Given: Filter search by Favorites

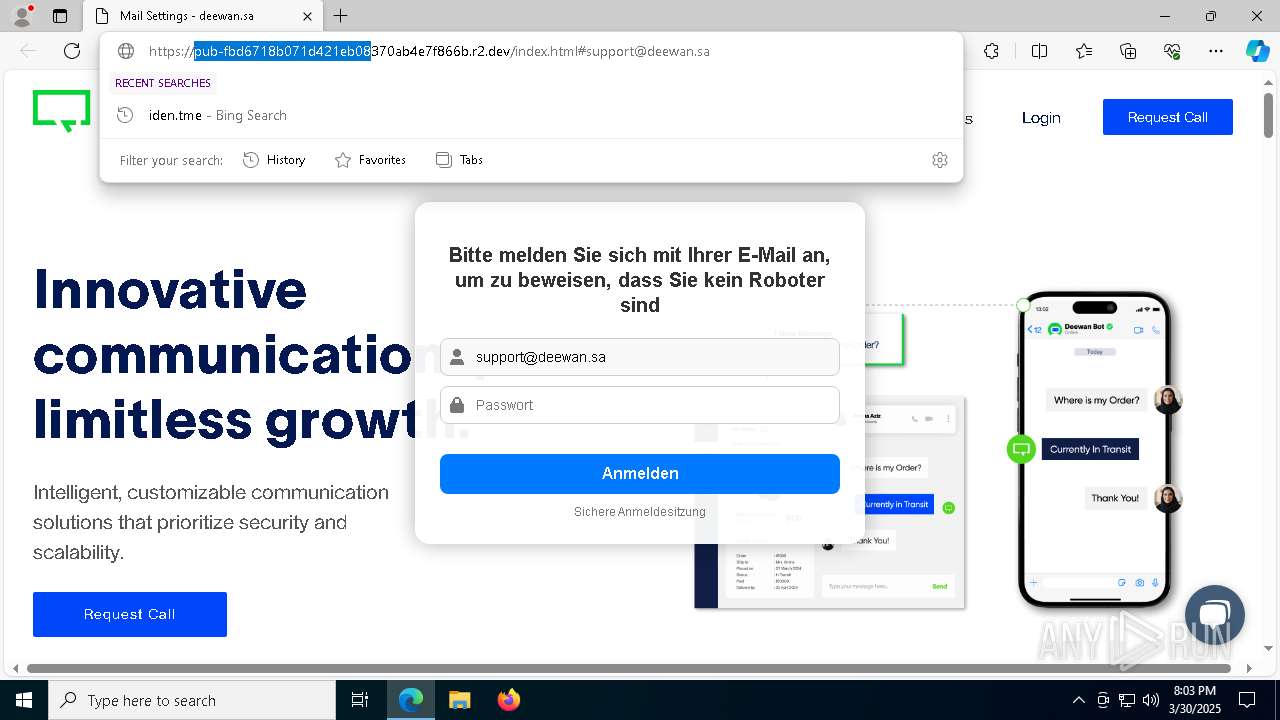Looking at the screenshot, I should [x=370, y=160].
